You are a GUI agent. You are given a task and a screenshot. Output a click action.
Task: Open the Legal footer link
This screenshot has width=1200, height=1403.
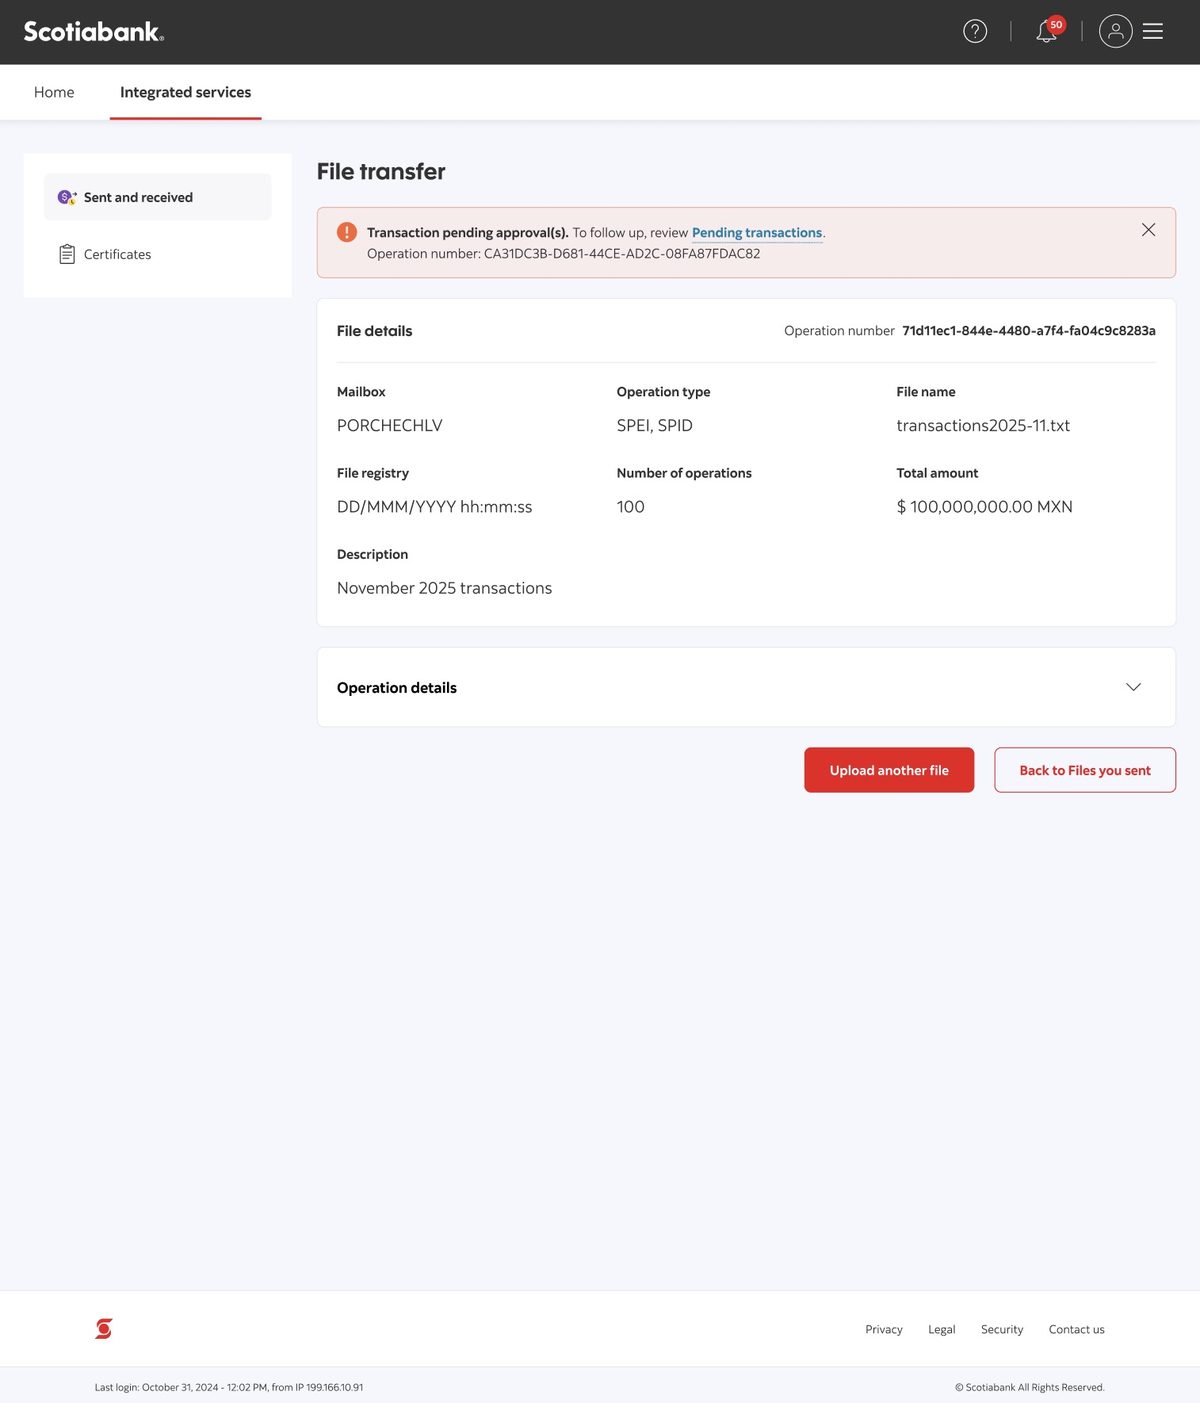click(x=942, y=1329)
